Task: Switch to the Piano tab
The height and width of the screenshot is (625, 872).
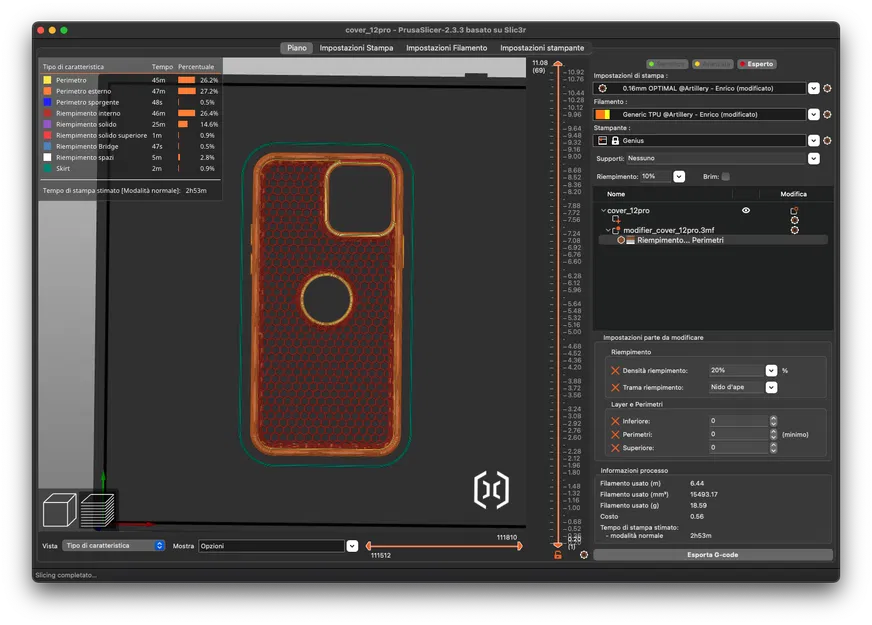Action: (296, 48)
